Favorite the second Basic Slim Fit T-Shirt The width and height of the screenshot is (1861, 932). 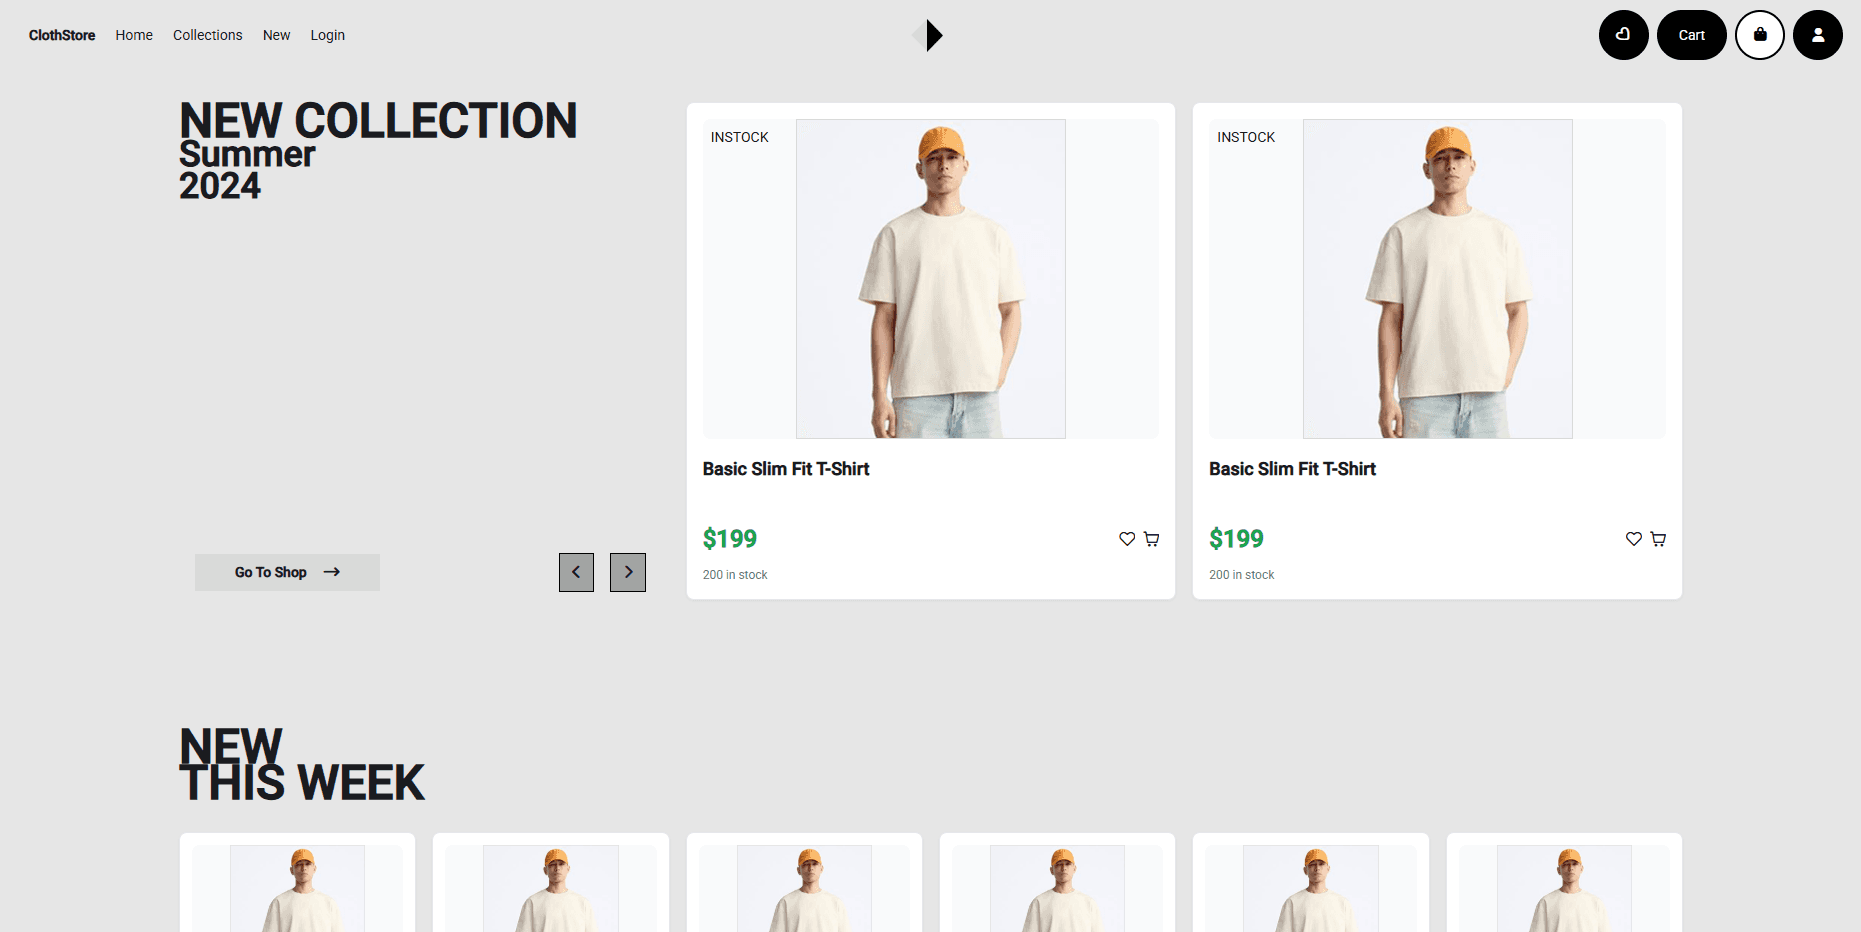click(x=1633, y=539)
